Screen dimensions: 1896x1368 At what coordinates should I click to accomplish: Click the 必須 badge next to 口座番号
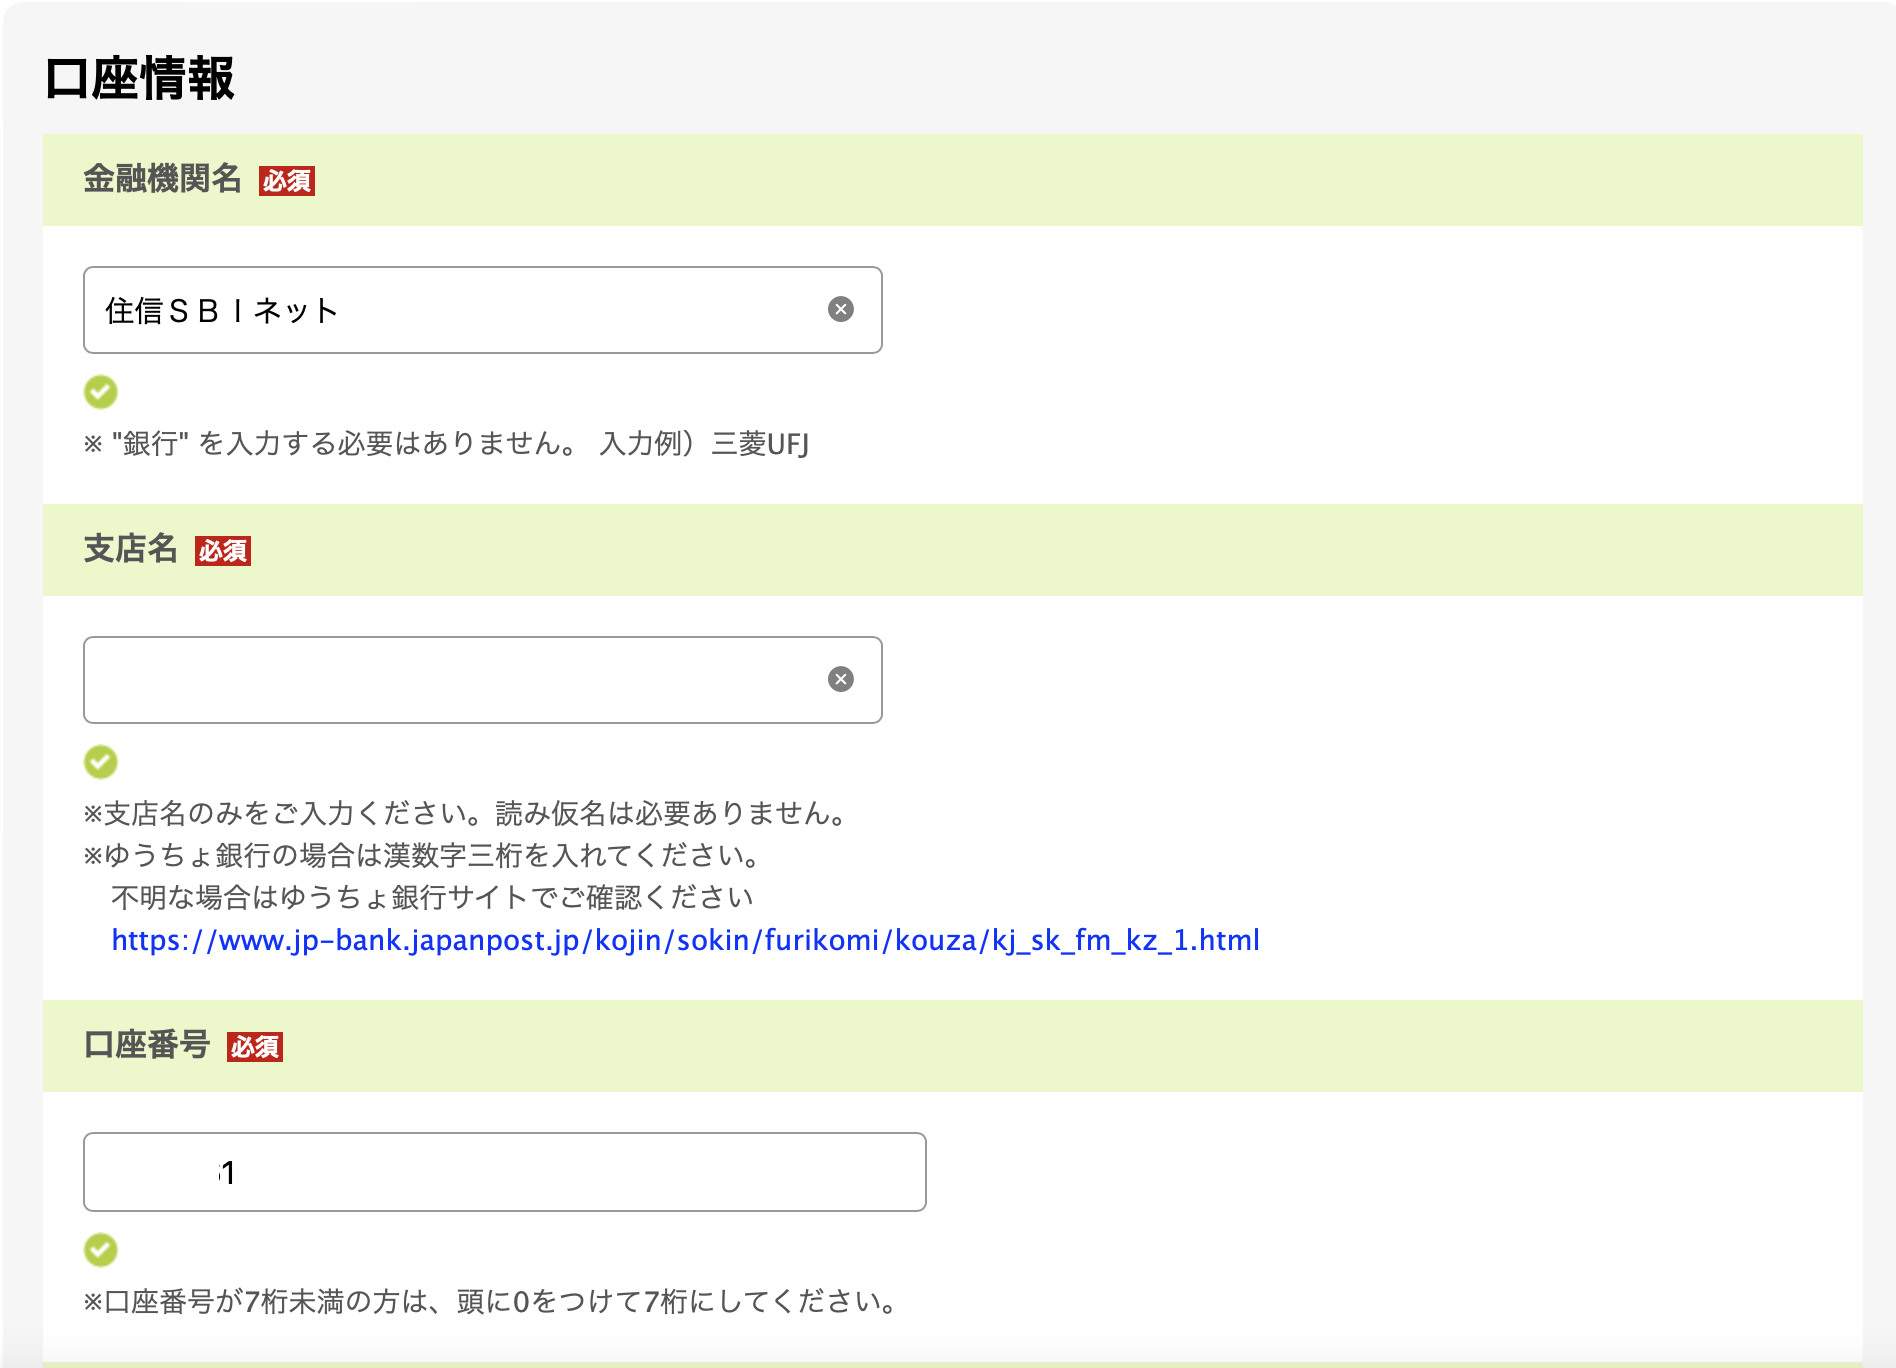point(255,1047)
